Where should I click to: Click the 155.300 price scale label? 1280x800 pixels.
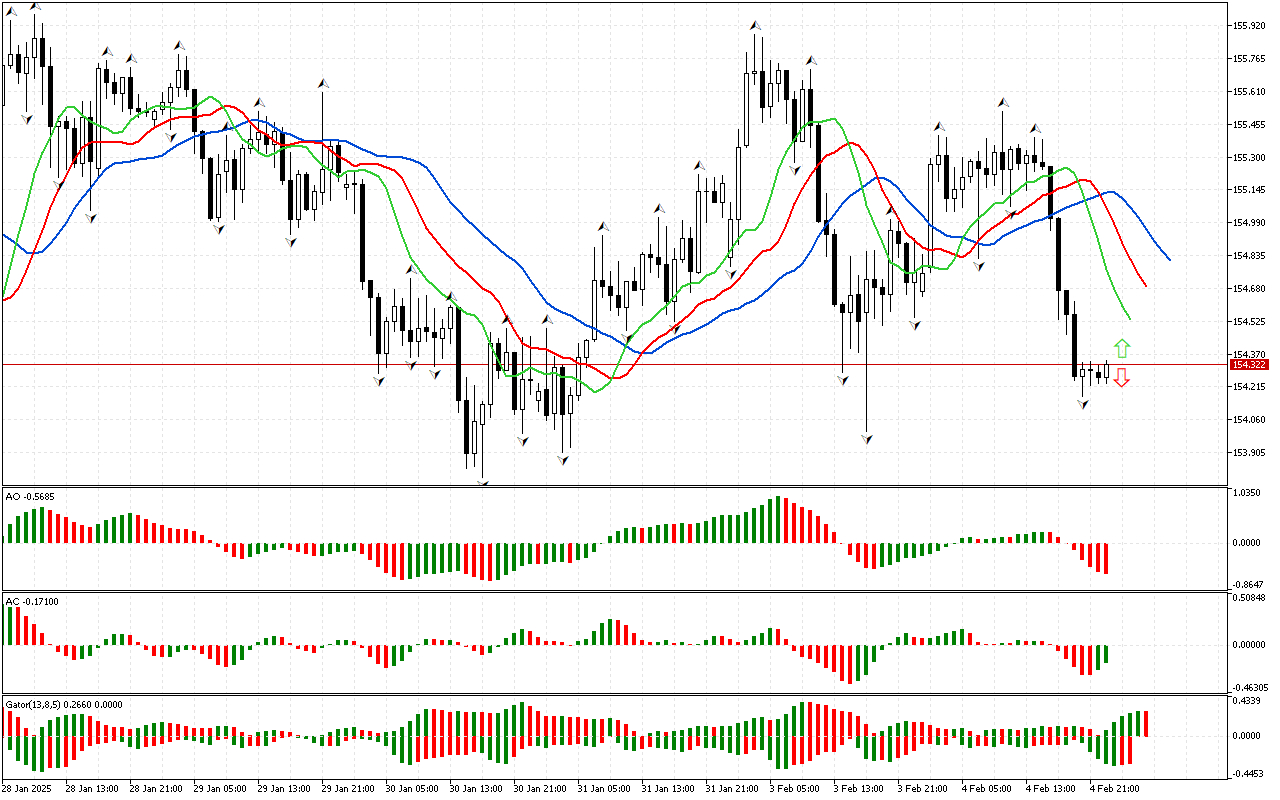(1249, 158)
